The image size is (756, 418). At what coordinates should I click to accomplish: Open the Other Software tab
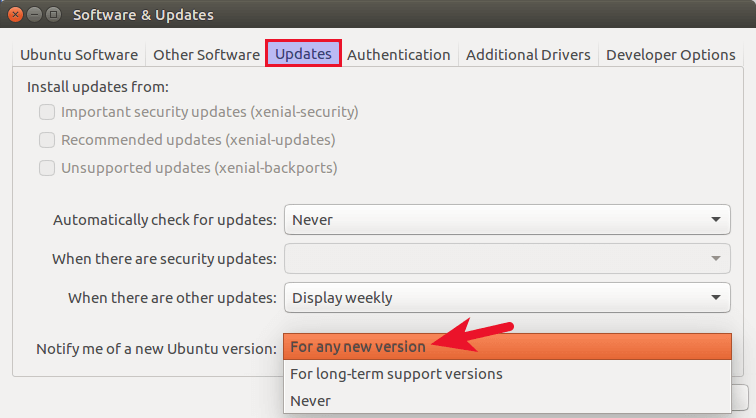[x=206, y=55]
